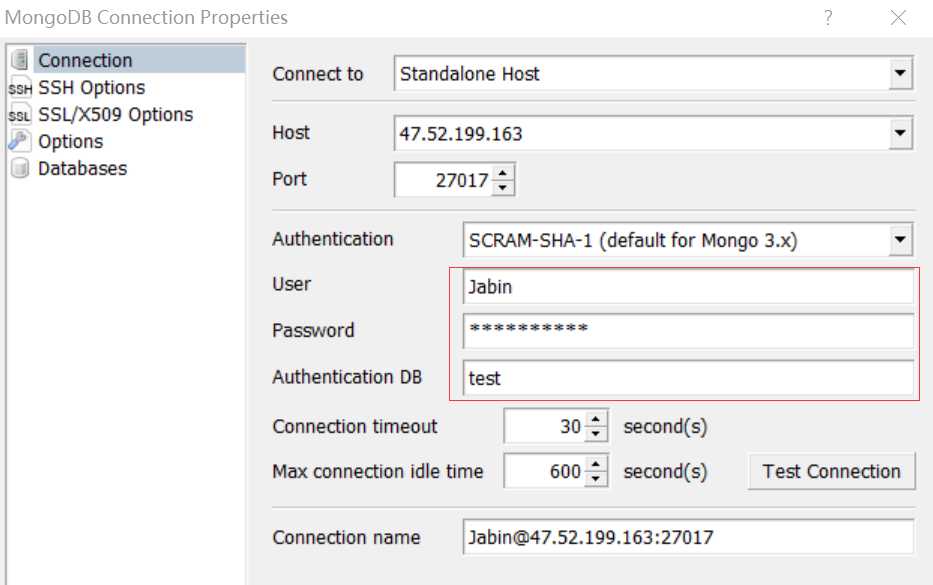Image resolution: width=933 pixels, height=585 pixels.
Task: Click the Test Connection button
Action: tap(831, 471)
